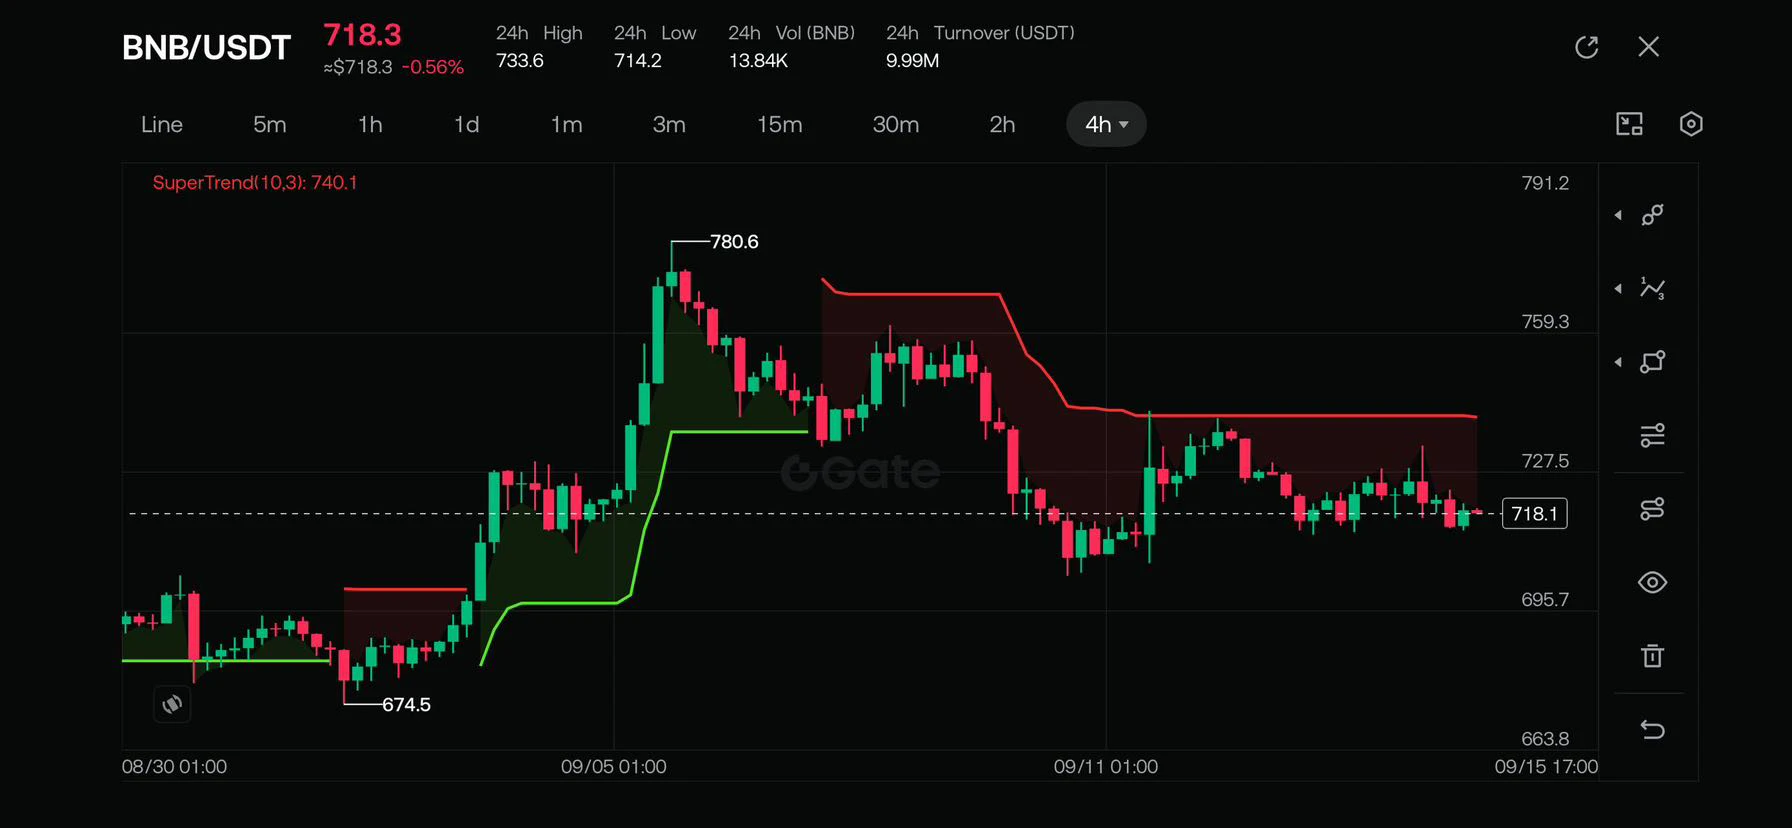This screenshot has height=828, width=1792.
Task: Click the 09/15 17:00 time axis label
Action: (x=1546, y=767)
